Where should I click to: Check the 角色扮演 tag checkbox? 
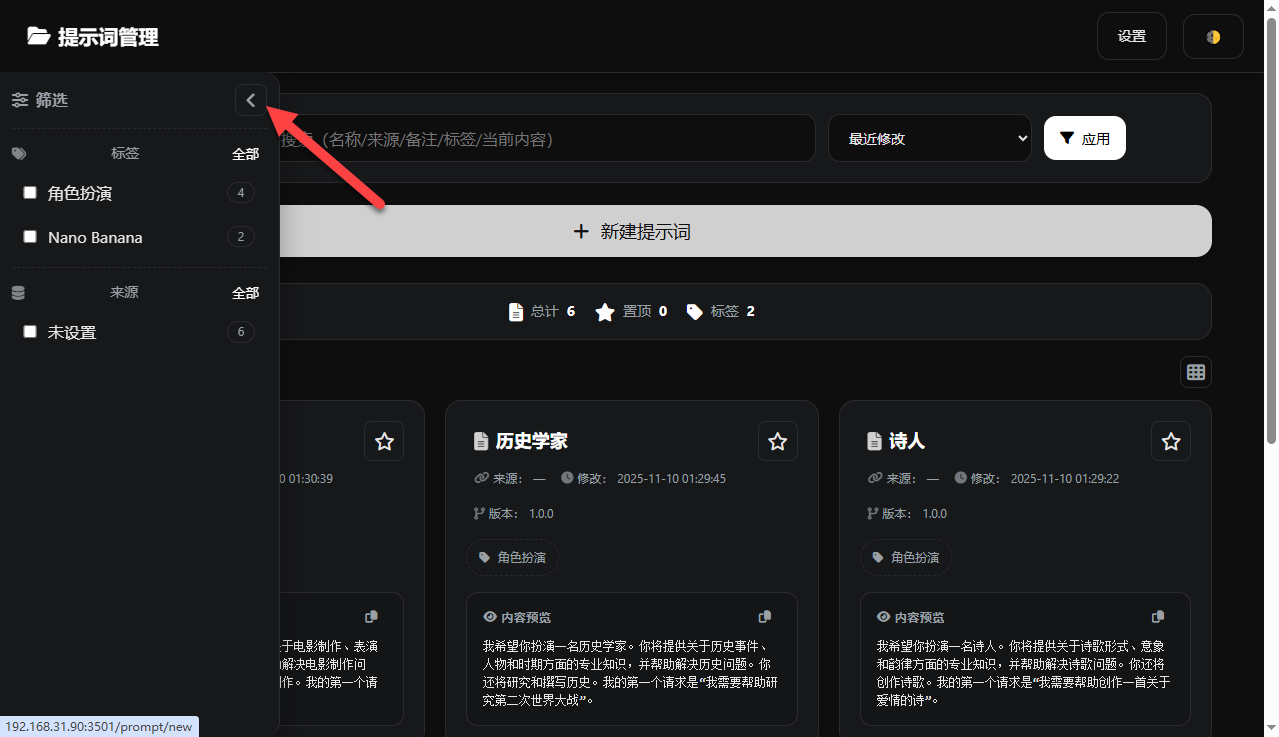click(29, 192)
